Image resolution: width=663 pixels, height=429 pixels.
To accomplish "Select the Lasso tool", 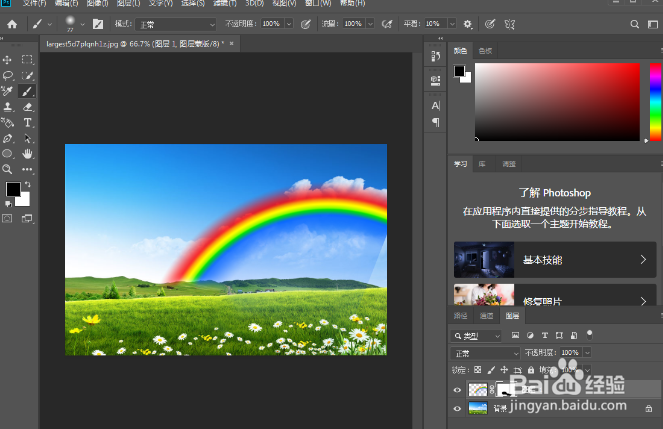I will [x=8, y=76].
